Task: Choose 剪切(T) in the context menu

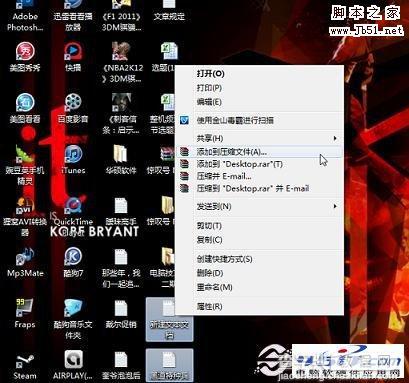Action: click(259, 226)
